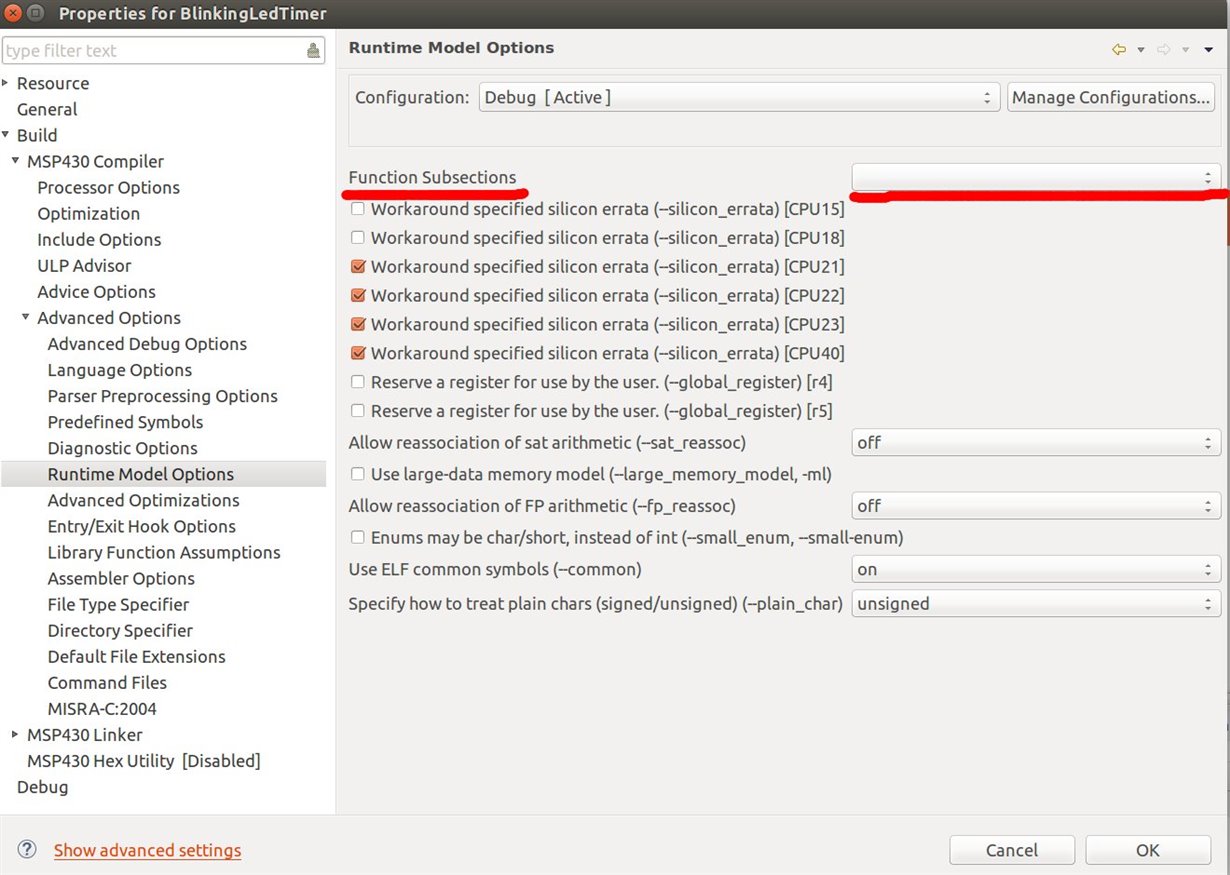Viewport: 1230px width, 875px height.
Task: Expand the Resource tree node
Action: click(x=6, y=83)
